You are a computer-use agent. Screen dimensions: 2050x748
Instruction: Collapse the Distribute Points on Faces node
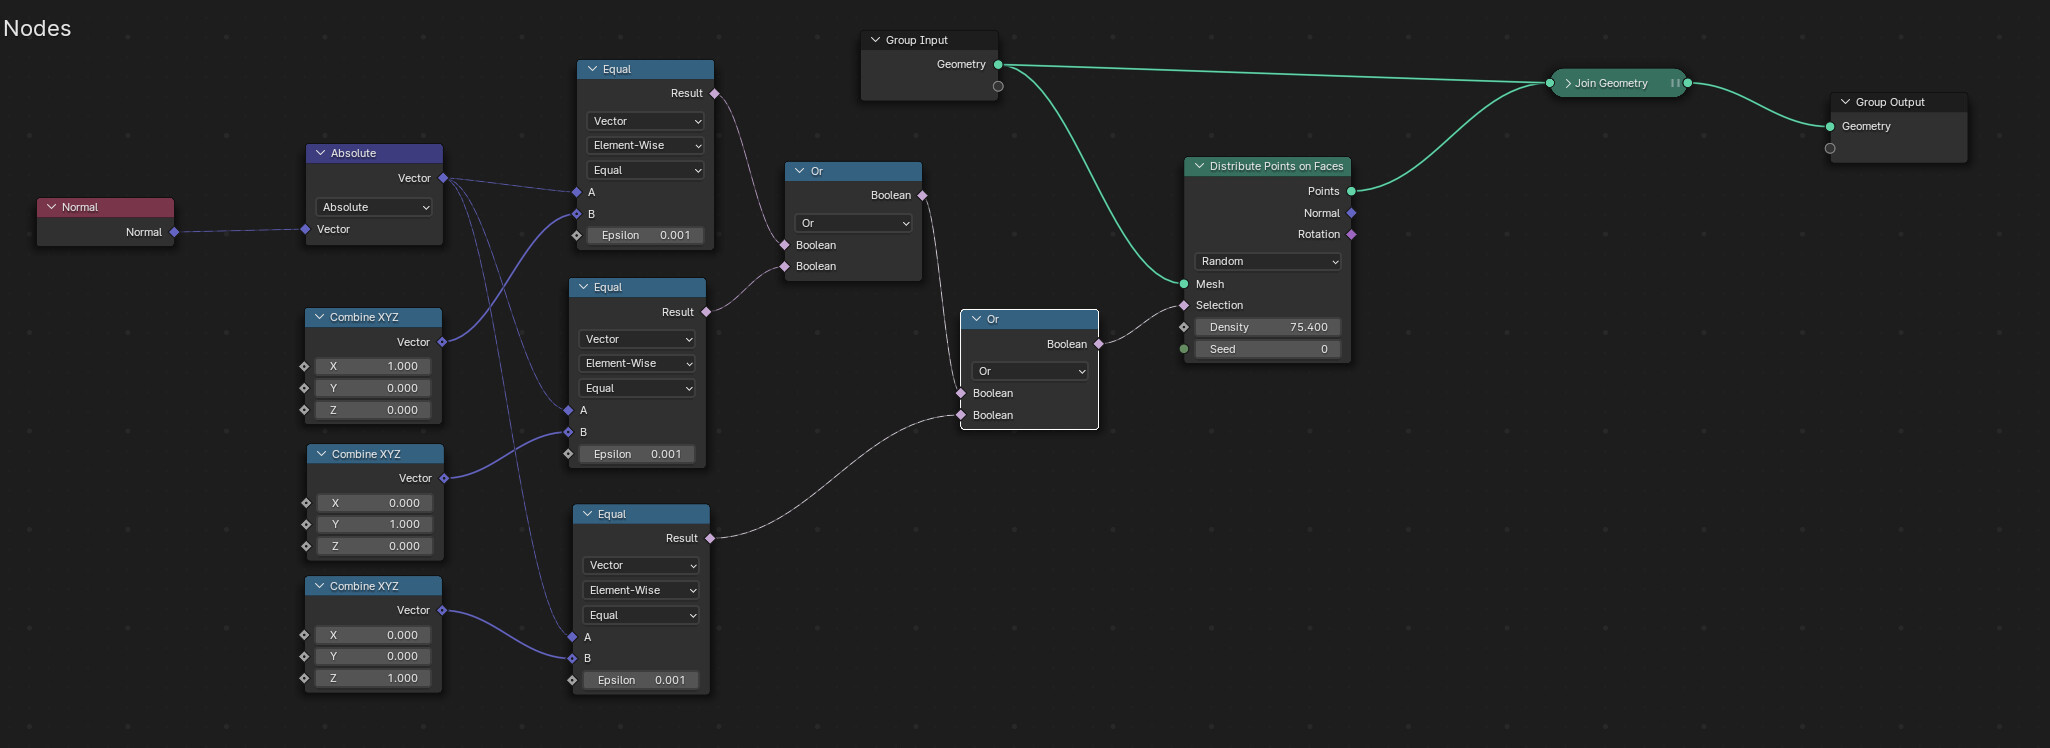click(x=1199, y=166)
